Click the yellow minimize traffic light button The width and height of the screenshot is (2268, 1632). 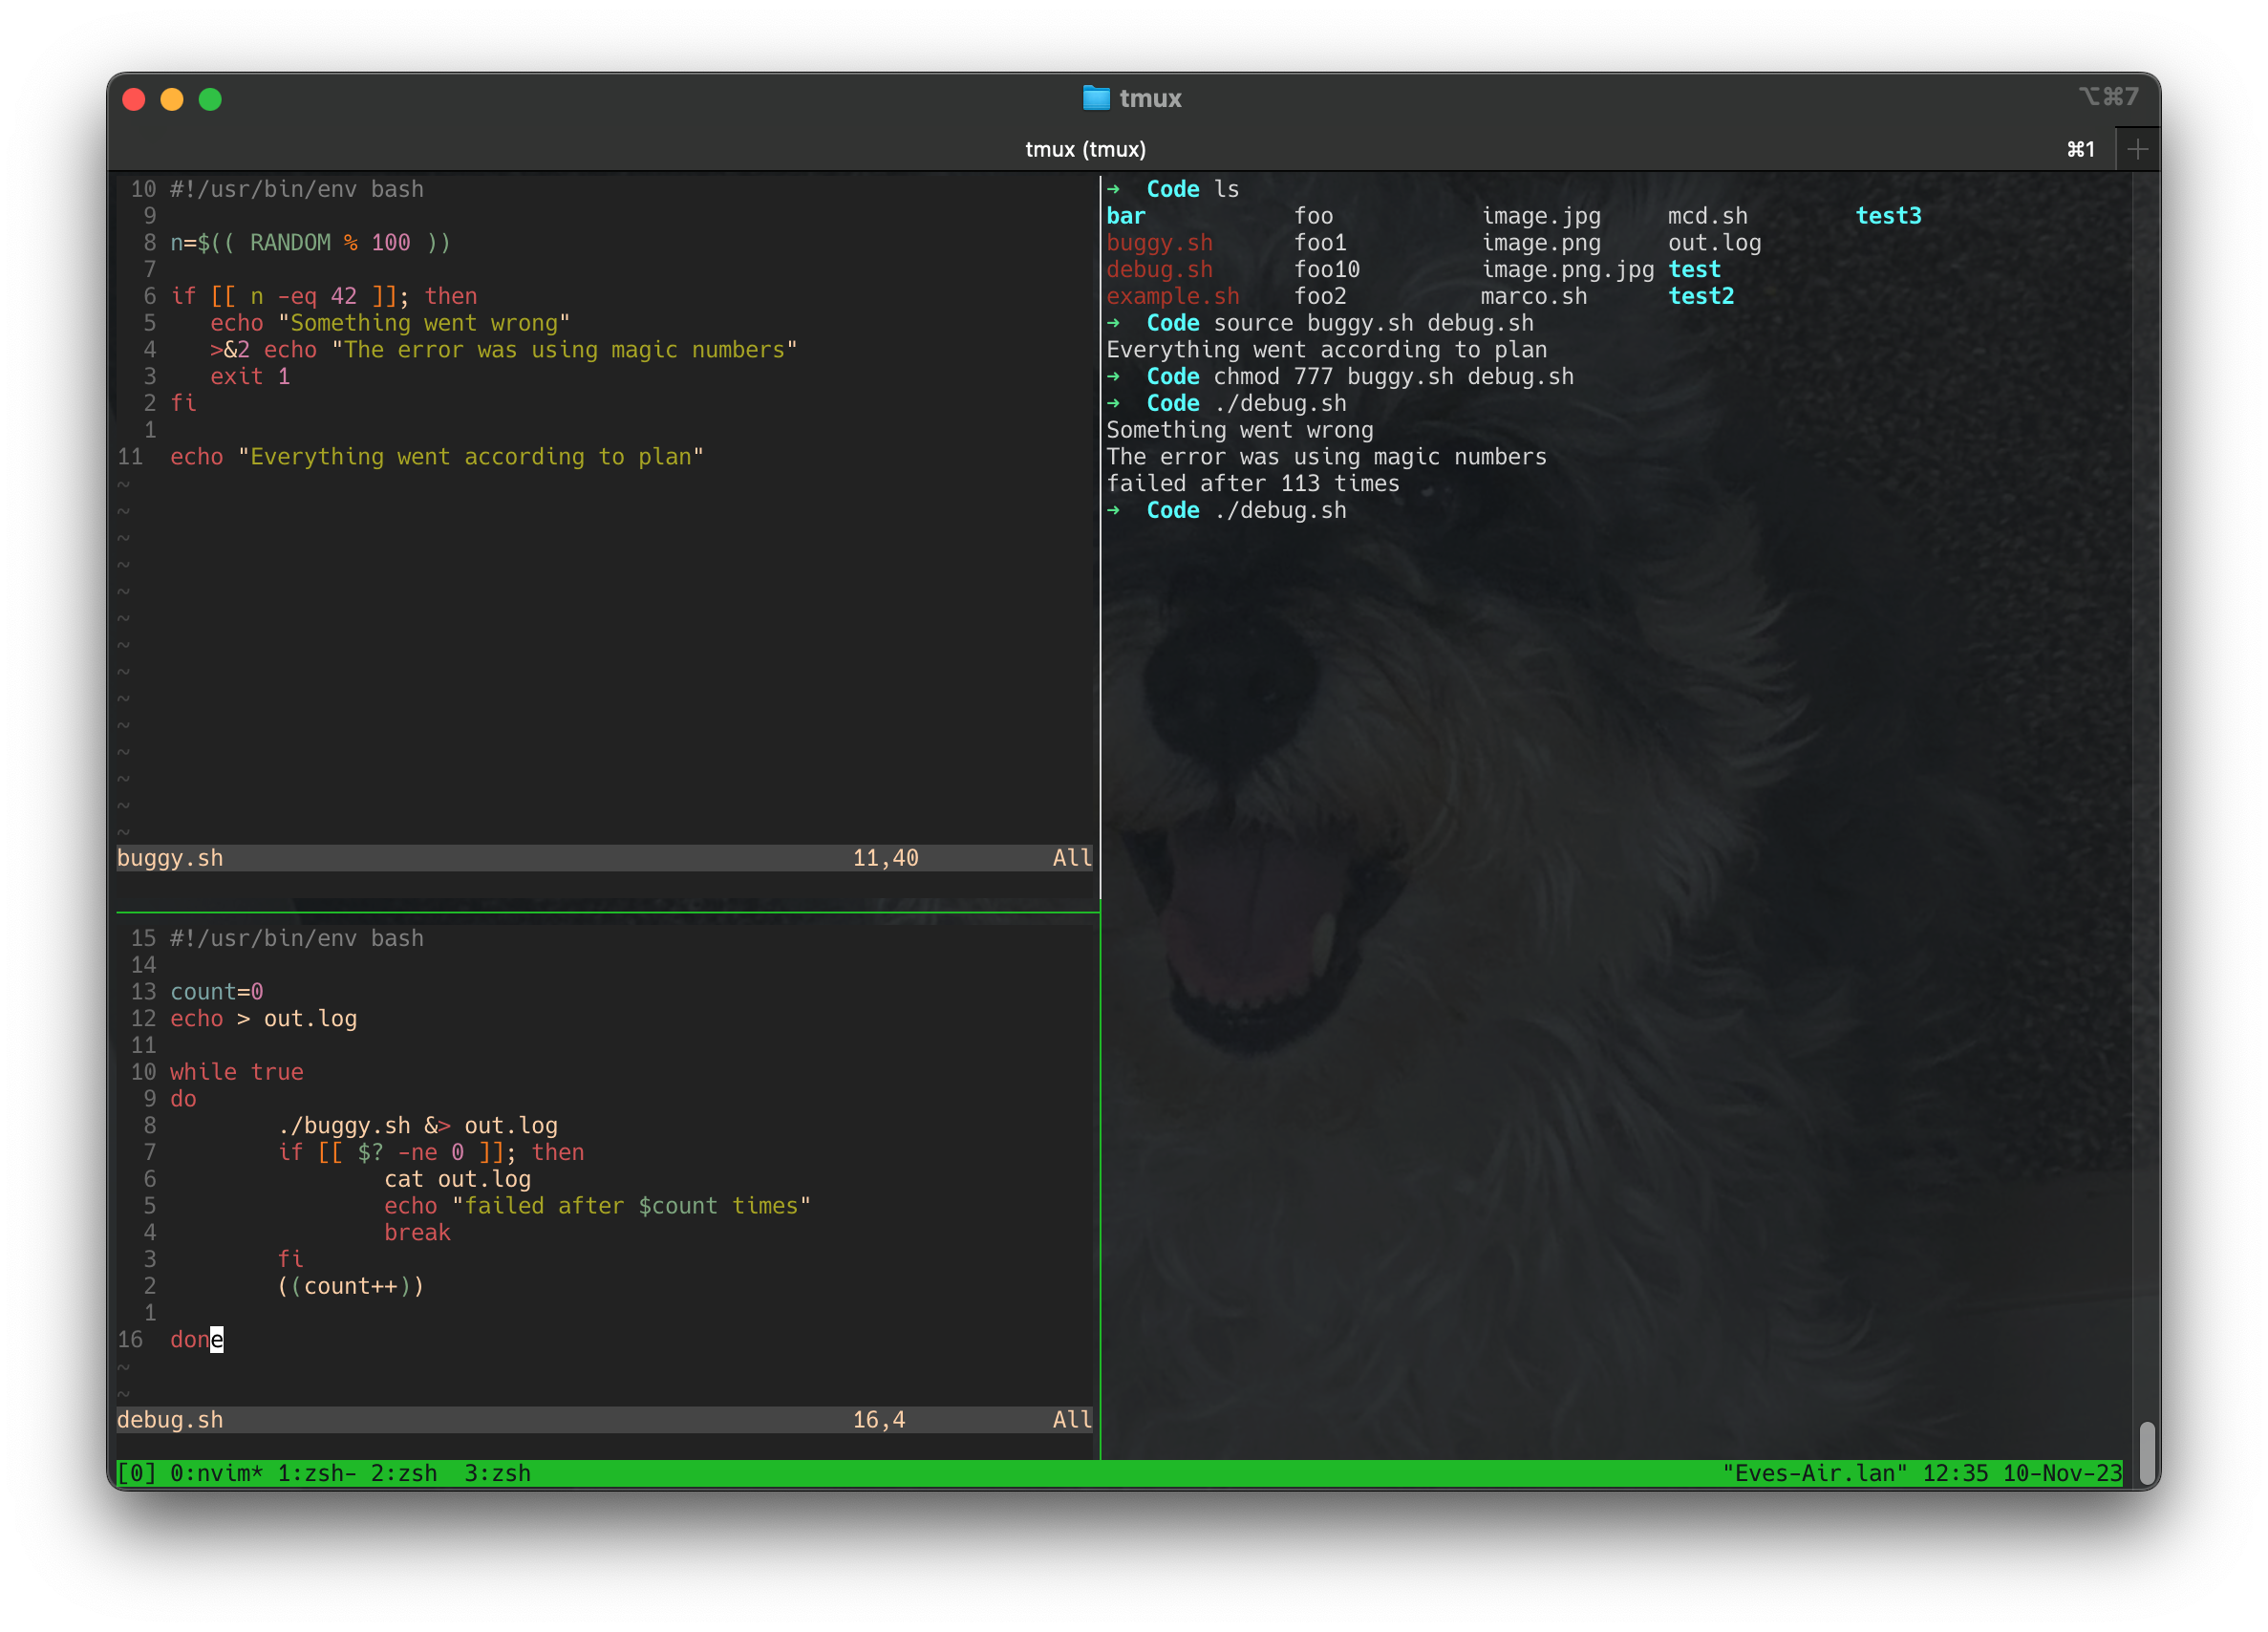(x=172, y=99)
